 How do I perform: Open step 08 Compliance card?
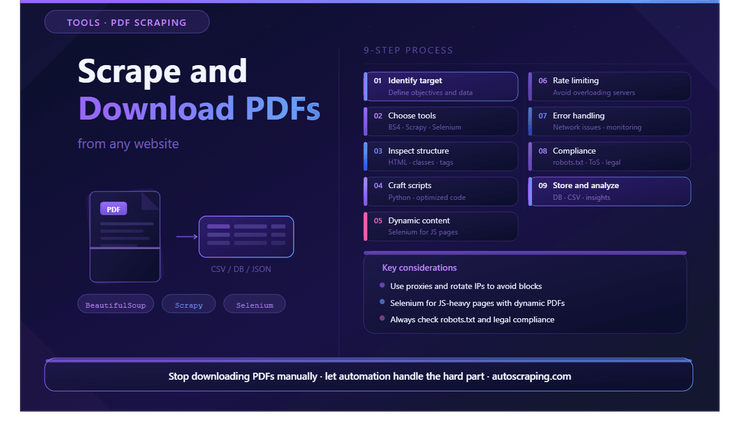point(609,156)
